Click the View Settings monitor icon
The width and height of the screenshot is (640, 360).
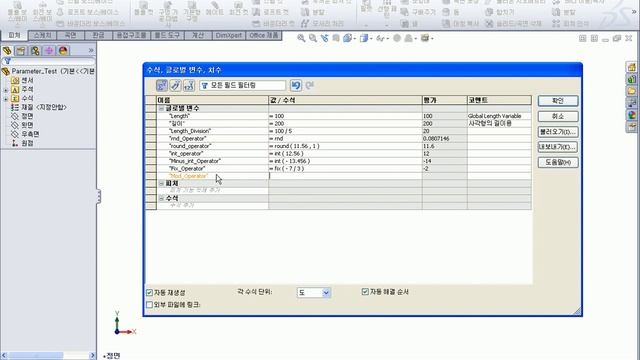tap(425, 38)
